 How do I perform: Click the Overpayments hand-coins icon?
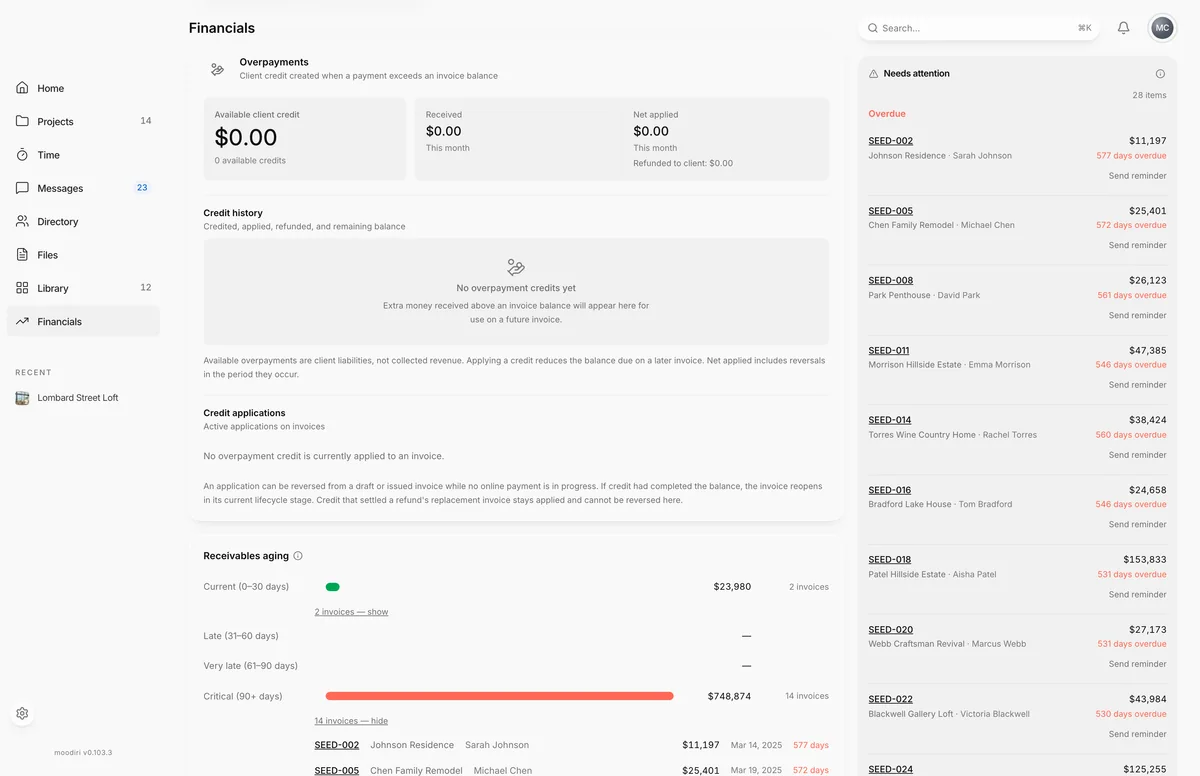click(217, 69)
